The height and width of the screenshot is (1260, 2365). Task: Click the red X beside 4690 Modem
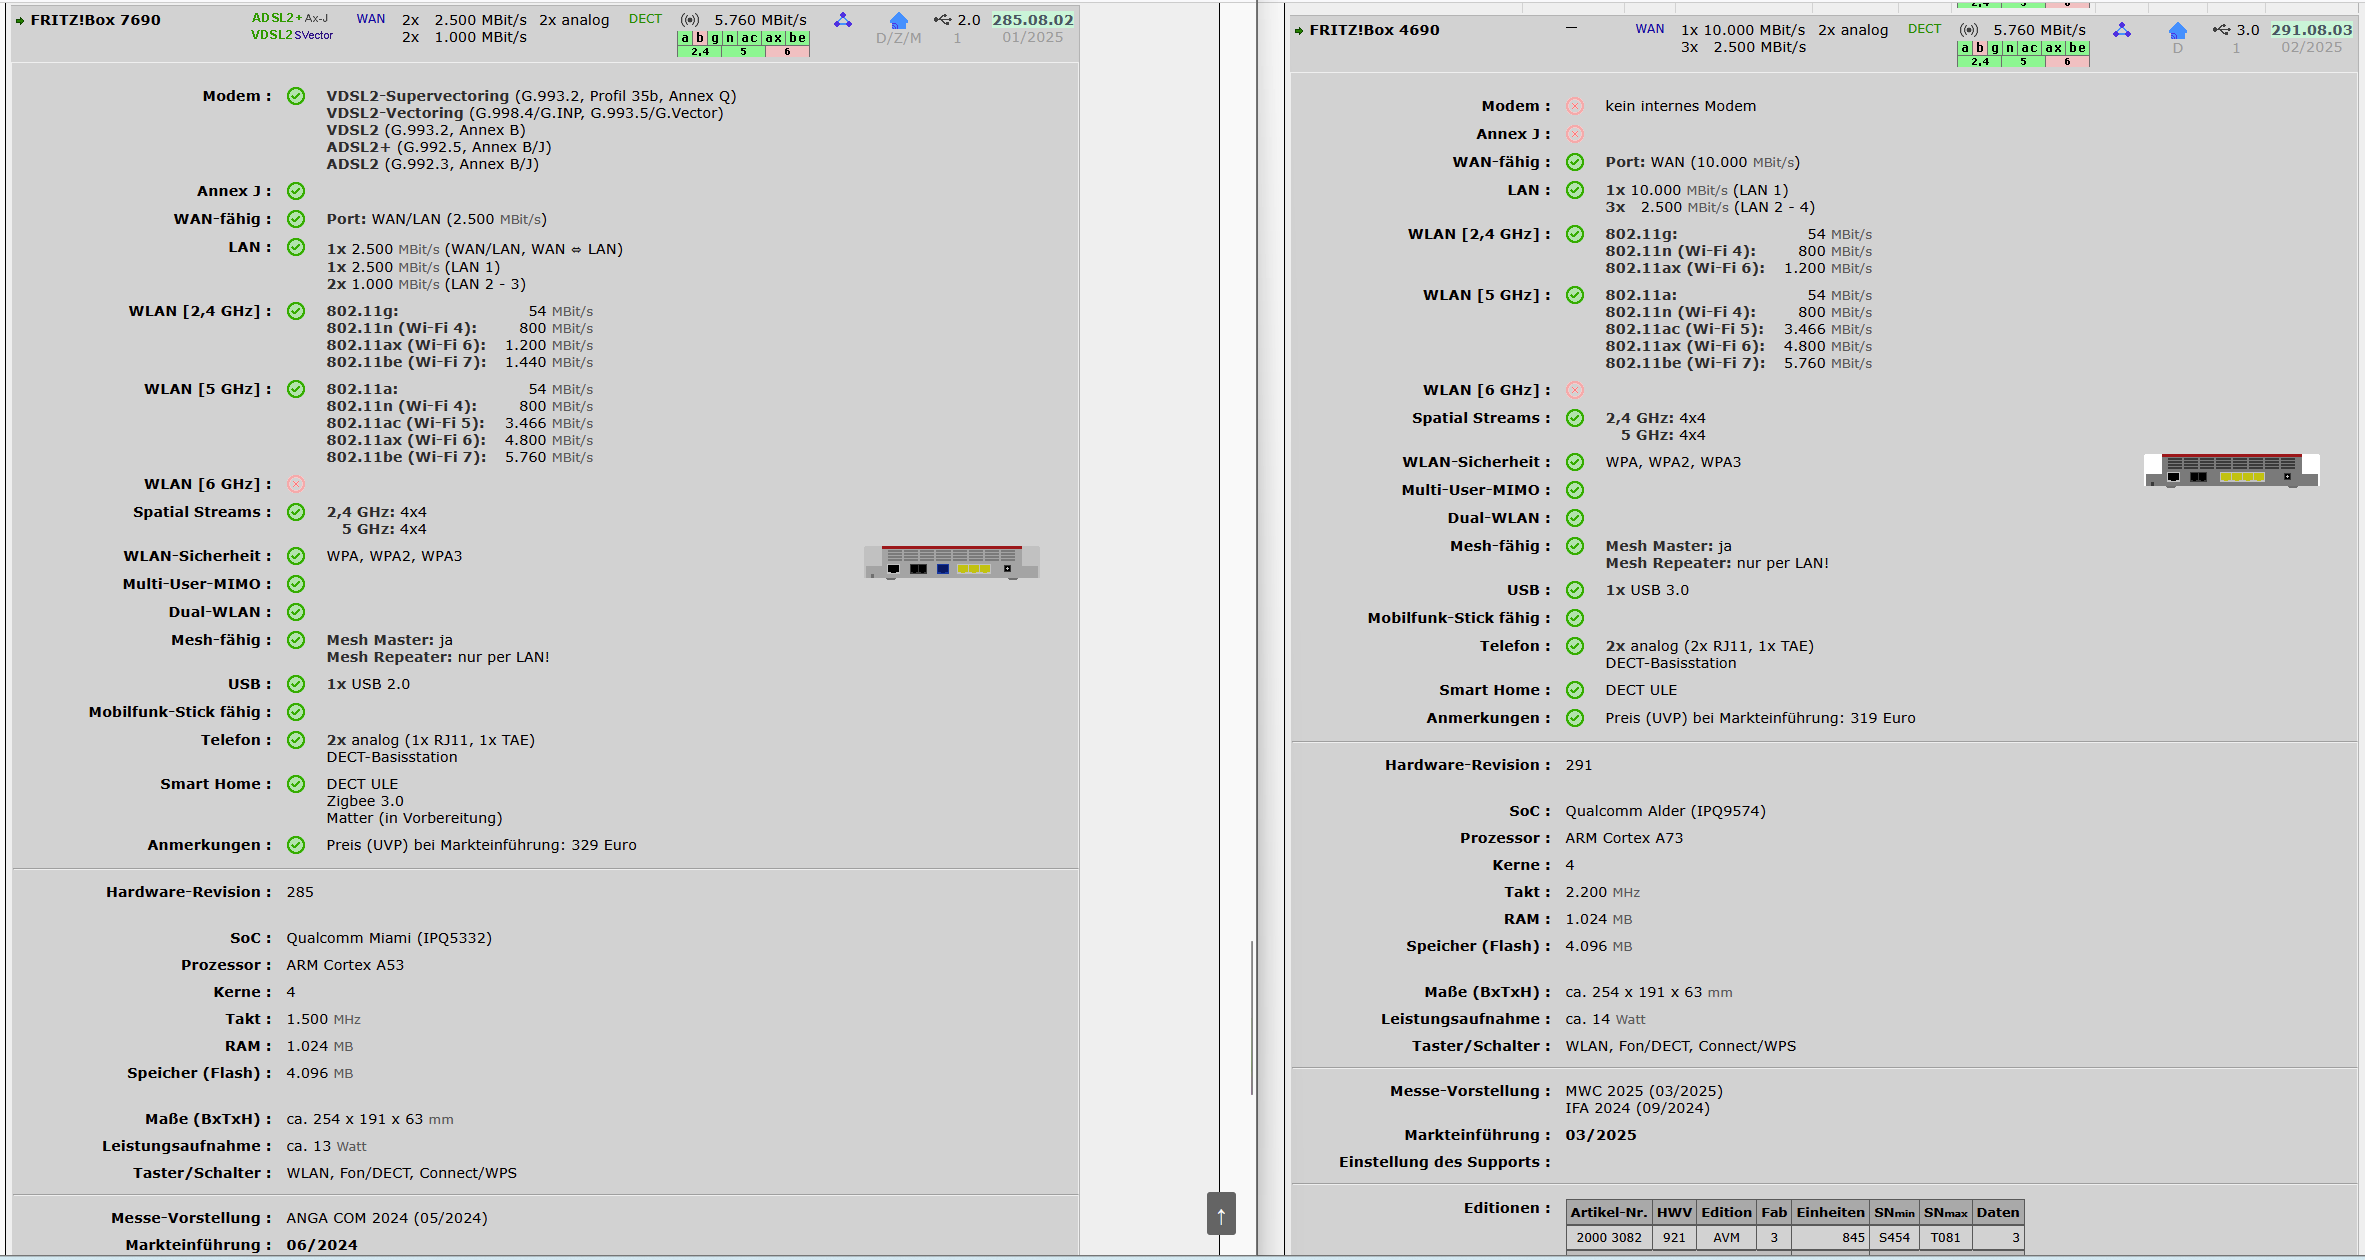pyautogui.click(x=1575, y=106)
